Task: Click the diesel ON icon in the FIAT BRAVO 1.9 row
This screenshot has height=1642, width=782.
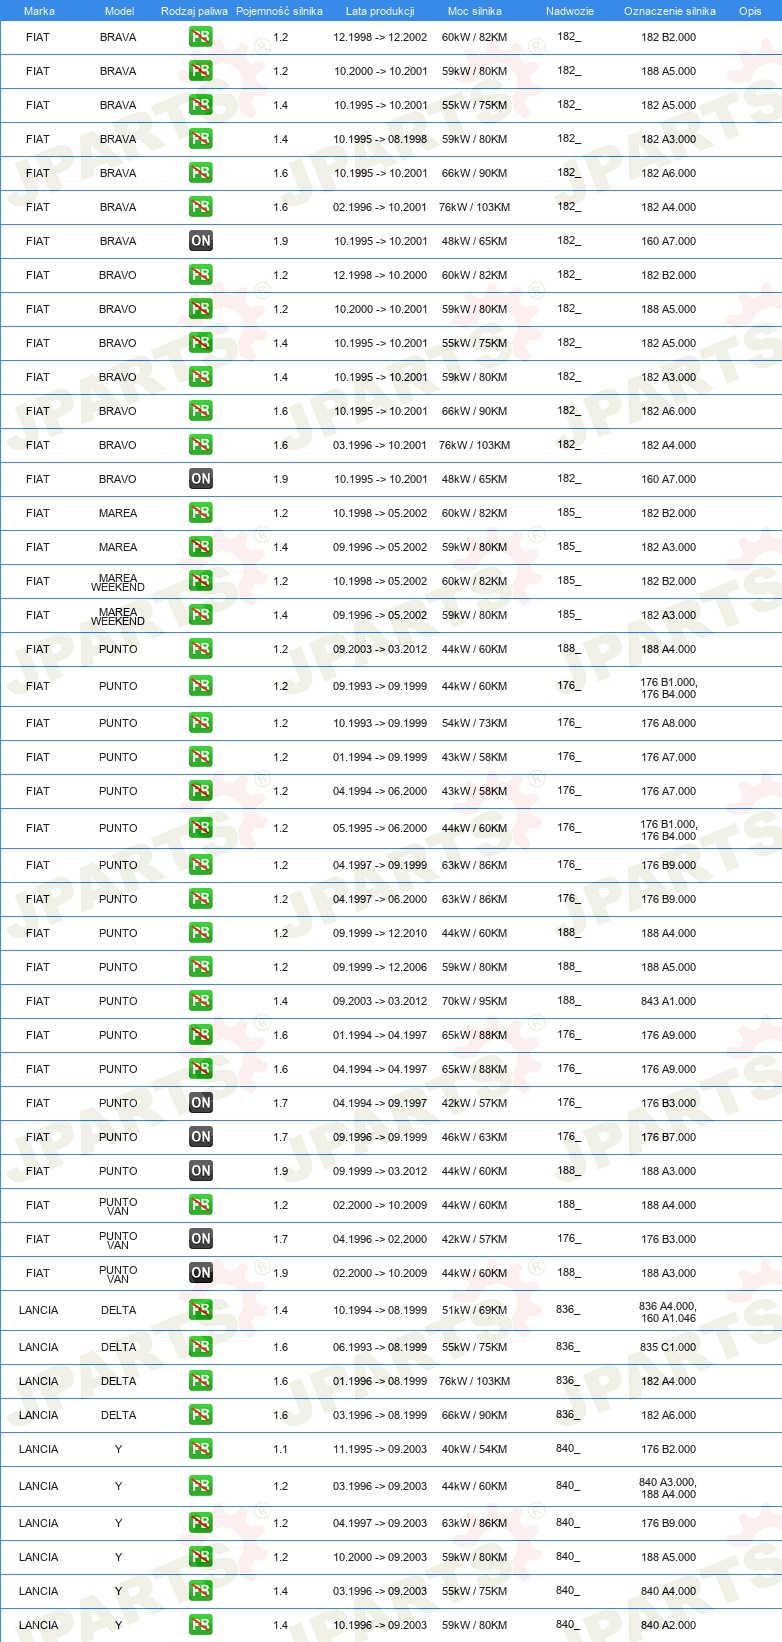Action: tap(201, 479)
